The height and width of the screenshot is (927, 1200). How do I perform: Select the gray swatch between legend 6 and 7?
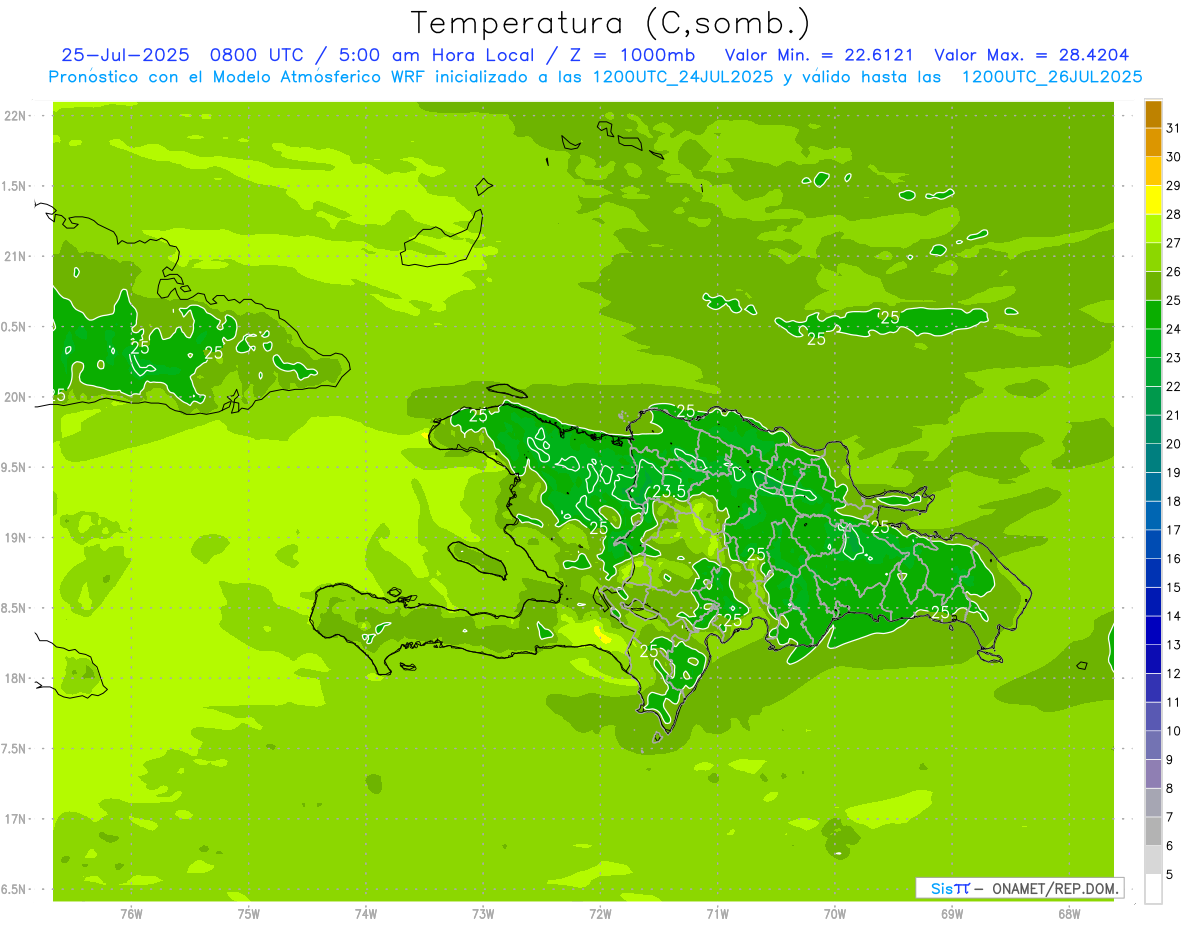[x=1153, y=831]
